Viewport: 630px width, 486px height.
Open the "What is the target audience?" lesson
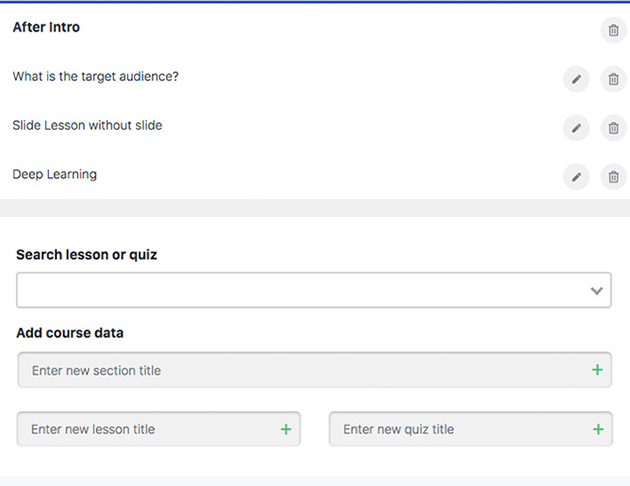[96, 76]
